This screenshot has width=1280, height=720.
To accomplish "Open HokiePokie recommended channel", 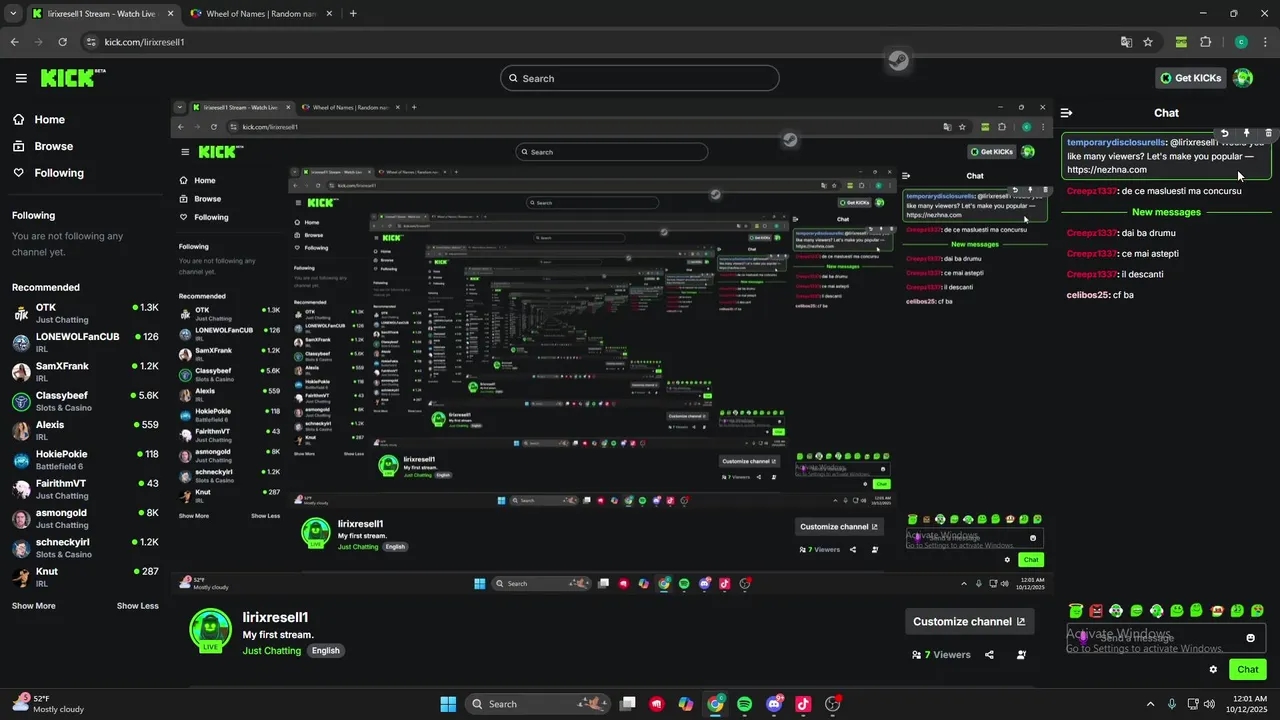I will [x=85, y=459].
